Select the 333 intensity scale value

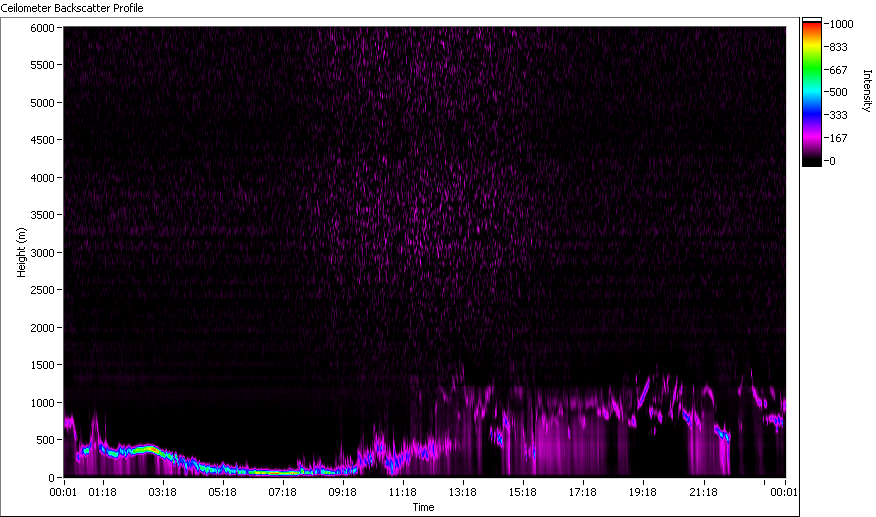tap(838, 115)
